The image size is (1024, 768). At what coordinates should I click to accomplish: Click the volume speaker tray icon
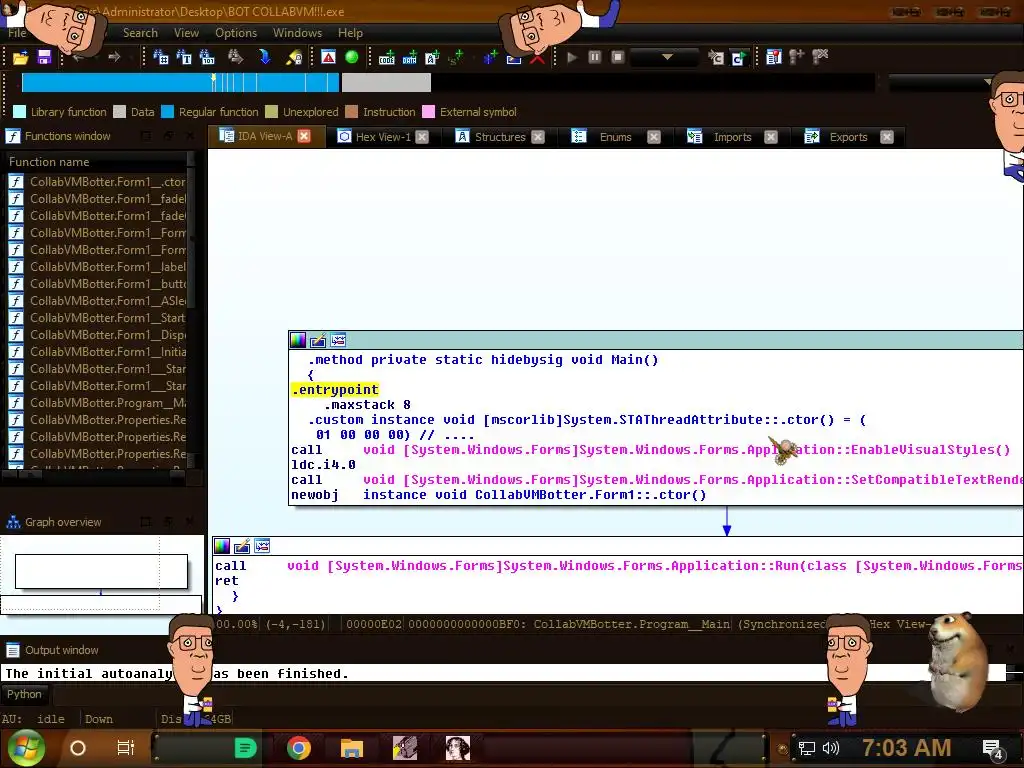coord(831,748)
